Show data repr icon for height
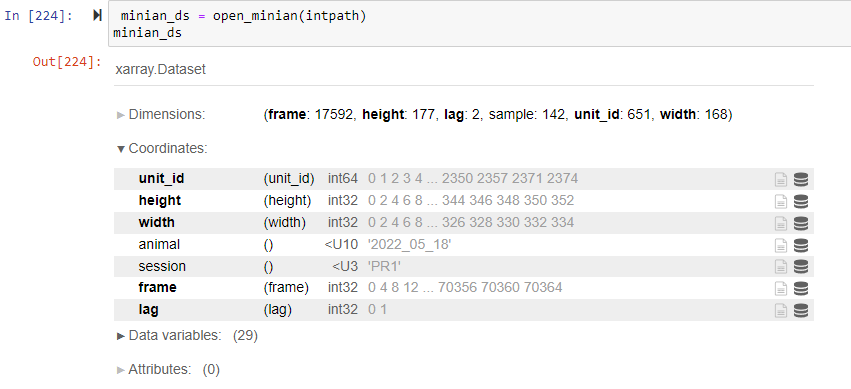This screenshot has width=851, height=389. pyautogui.click(x=801, y=201)
